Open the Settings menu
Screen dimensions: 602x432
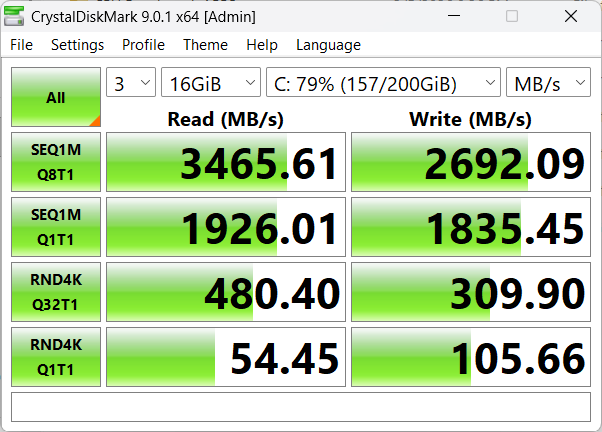pos(77,45)
